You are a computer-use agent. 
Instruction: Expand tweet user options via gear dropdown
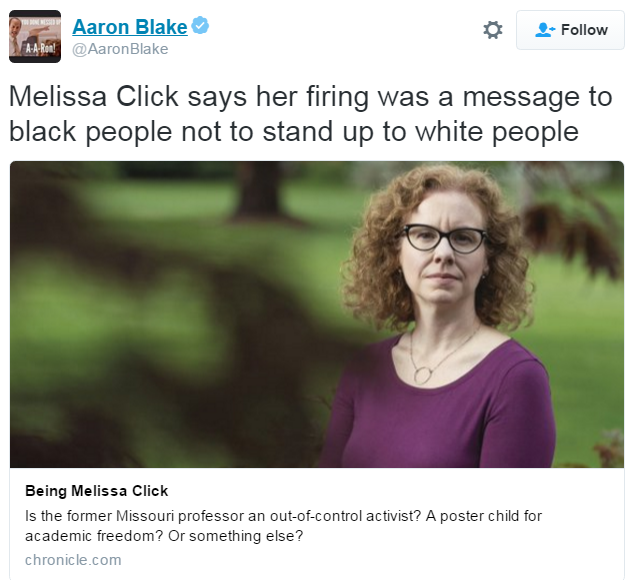pos(493,30)
